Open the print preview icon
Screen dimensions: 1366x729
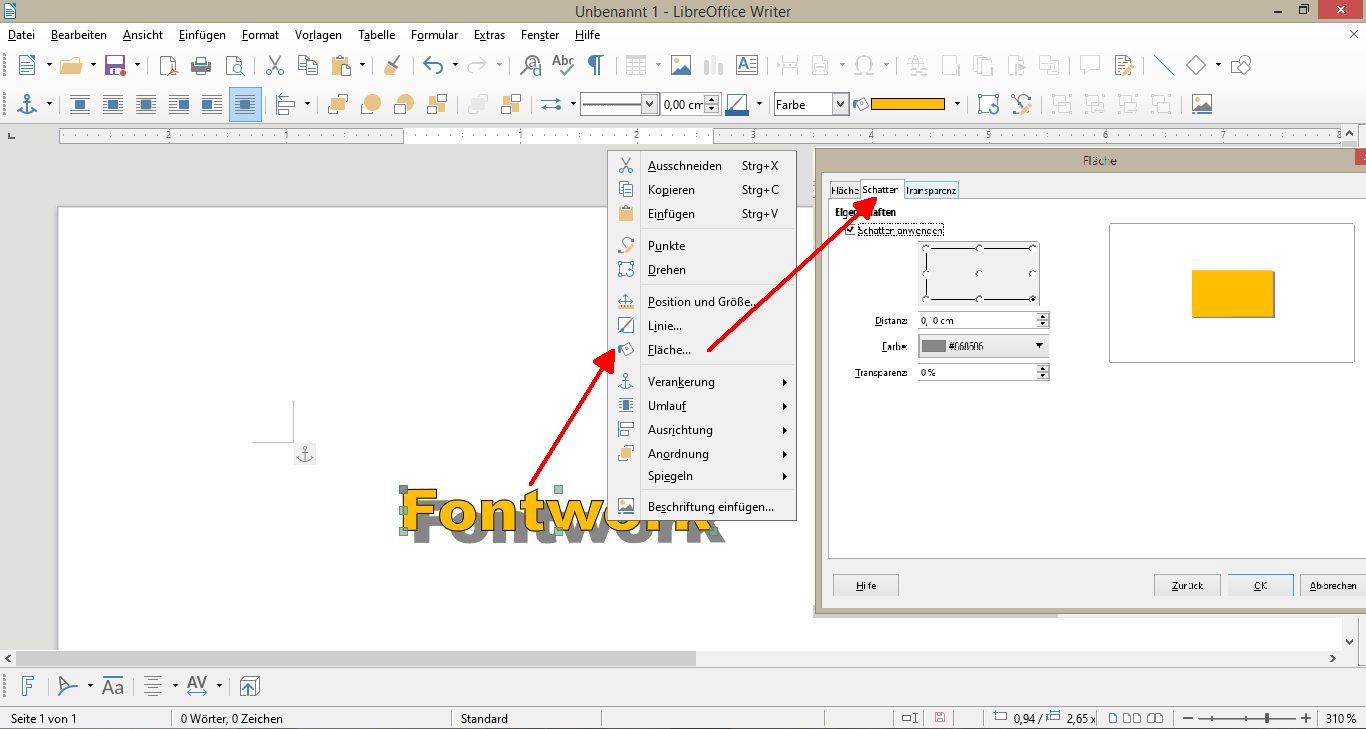[235, 66]
